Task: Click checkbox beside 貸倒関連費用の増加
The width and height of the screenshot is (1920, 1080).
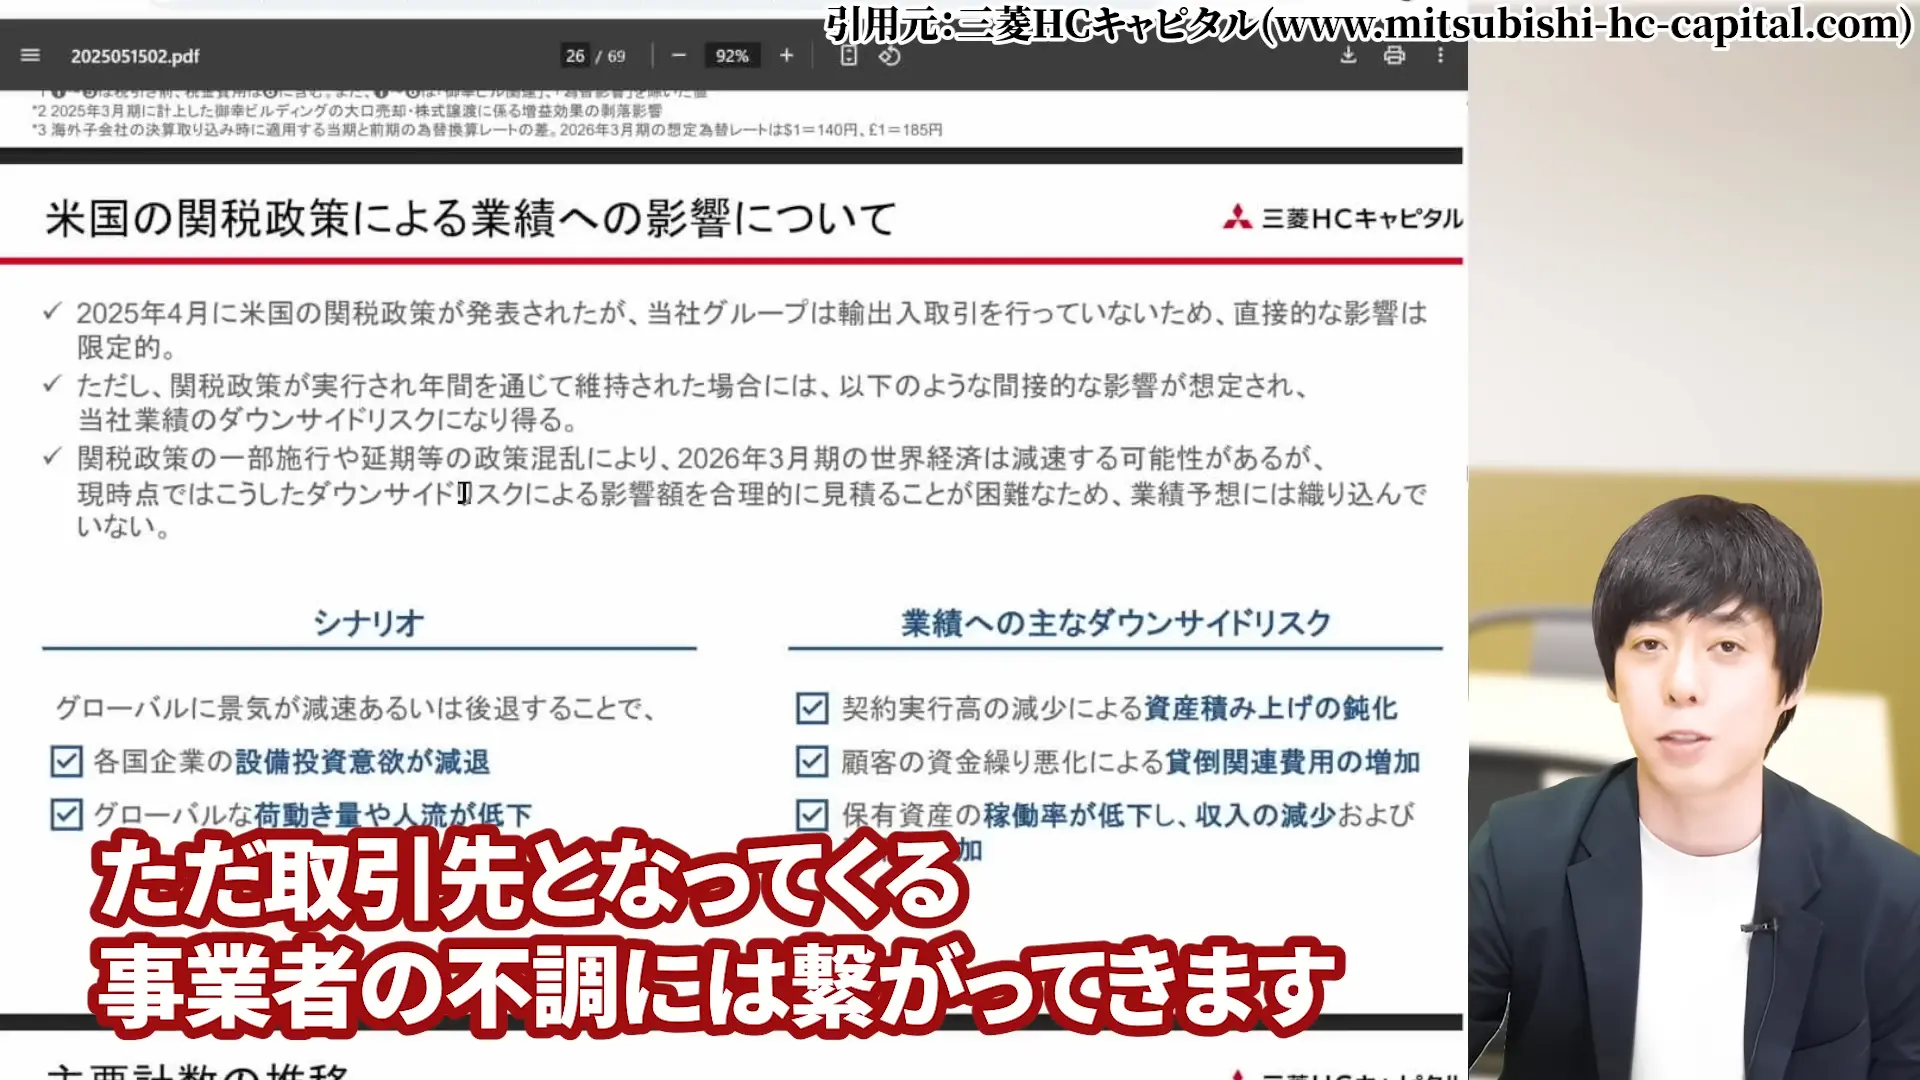Action: (x=812, y=762)
